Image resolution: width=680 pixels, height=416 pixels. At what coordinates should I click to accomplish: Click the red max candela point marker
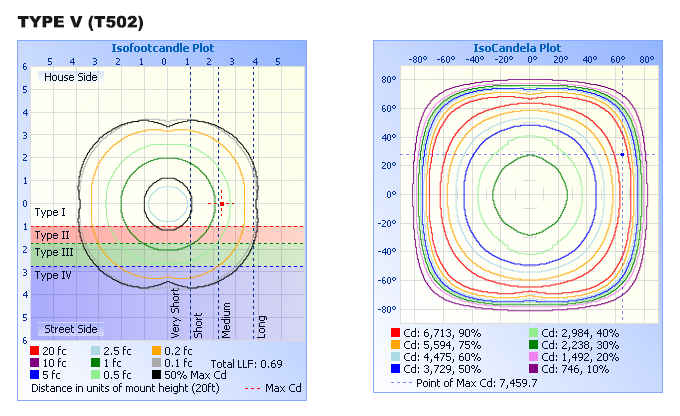pyautogui.click(x=221, y=204)
